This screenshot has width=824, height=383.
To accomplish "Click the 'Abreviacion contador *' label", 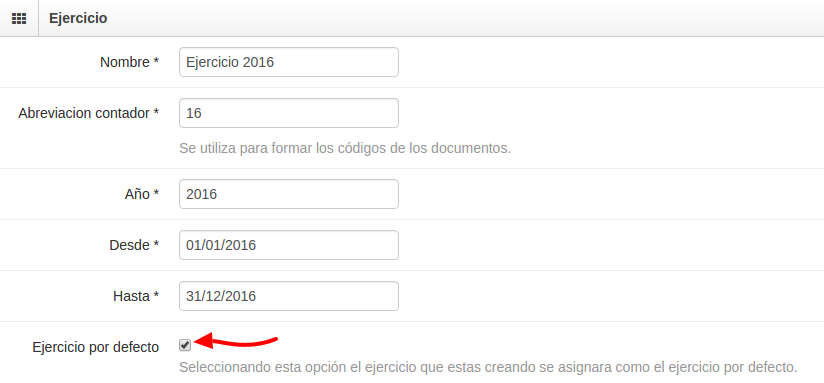I will click(88, 113).
